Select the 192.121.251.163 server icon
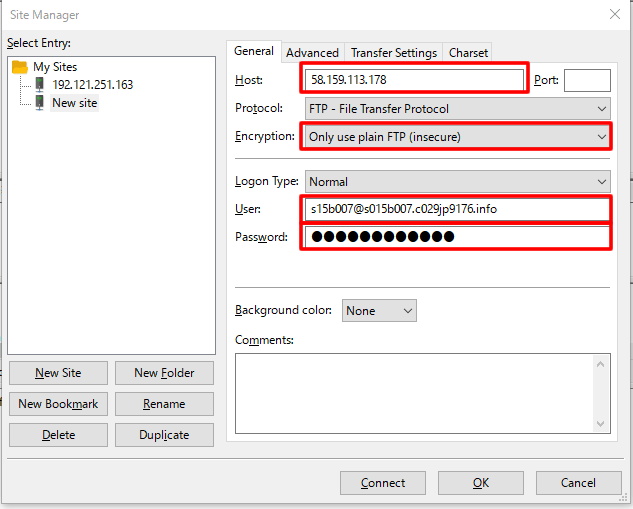Screen dimensions: 633x509 (40, 85)
